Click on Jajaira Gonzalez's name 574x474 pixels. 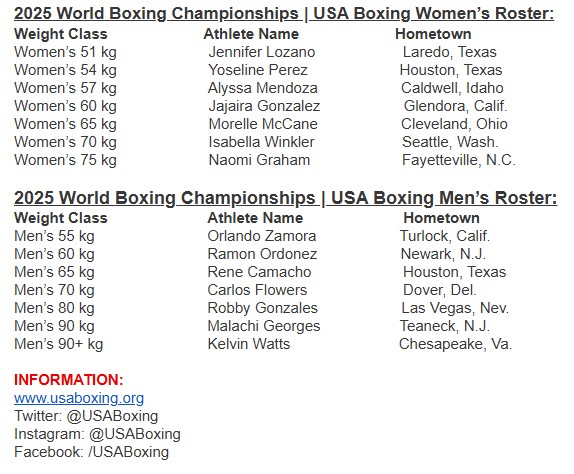tap(264, 106)
